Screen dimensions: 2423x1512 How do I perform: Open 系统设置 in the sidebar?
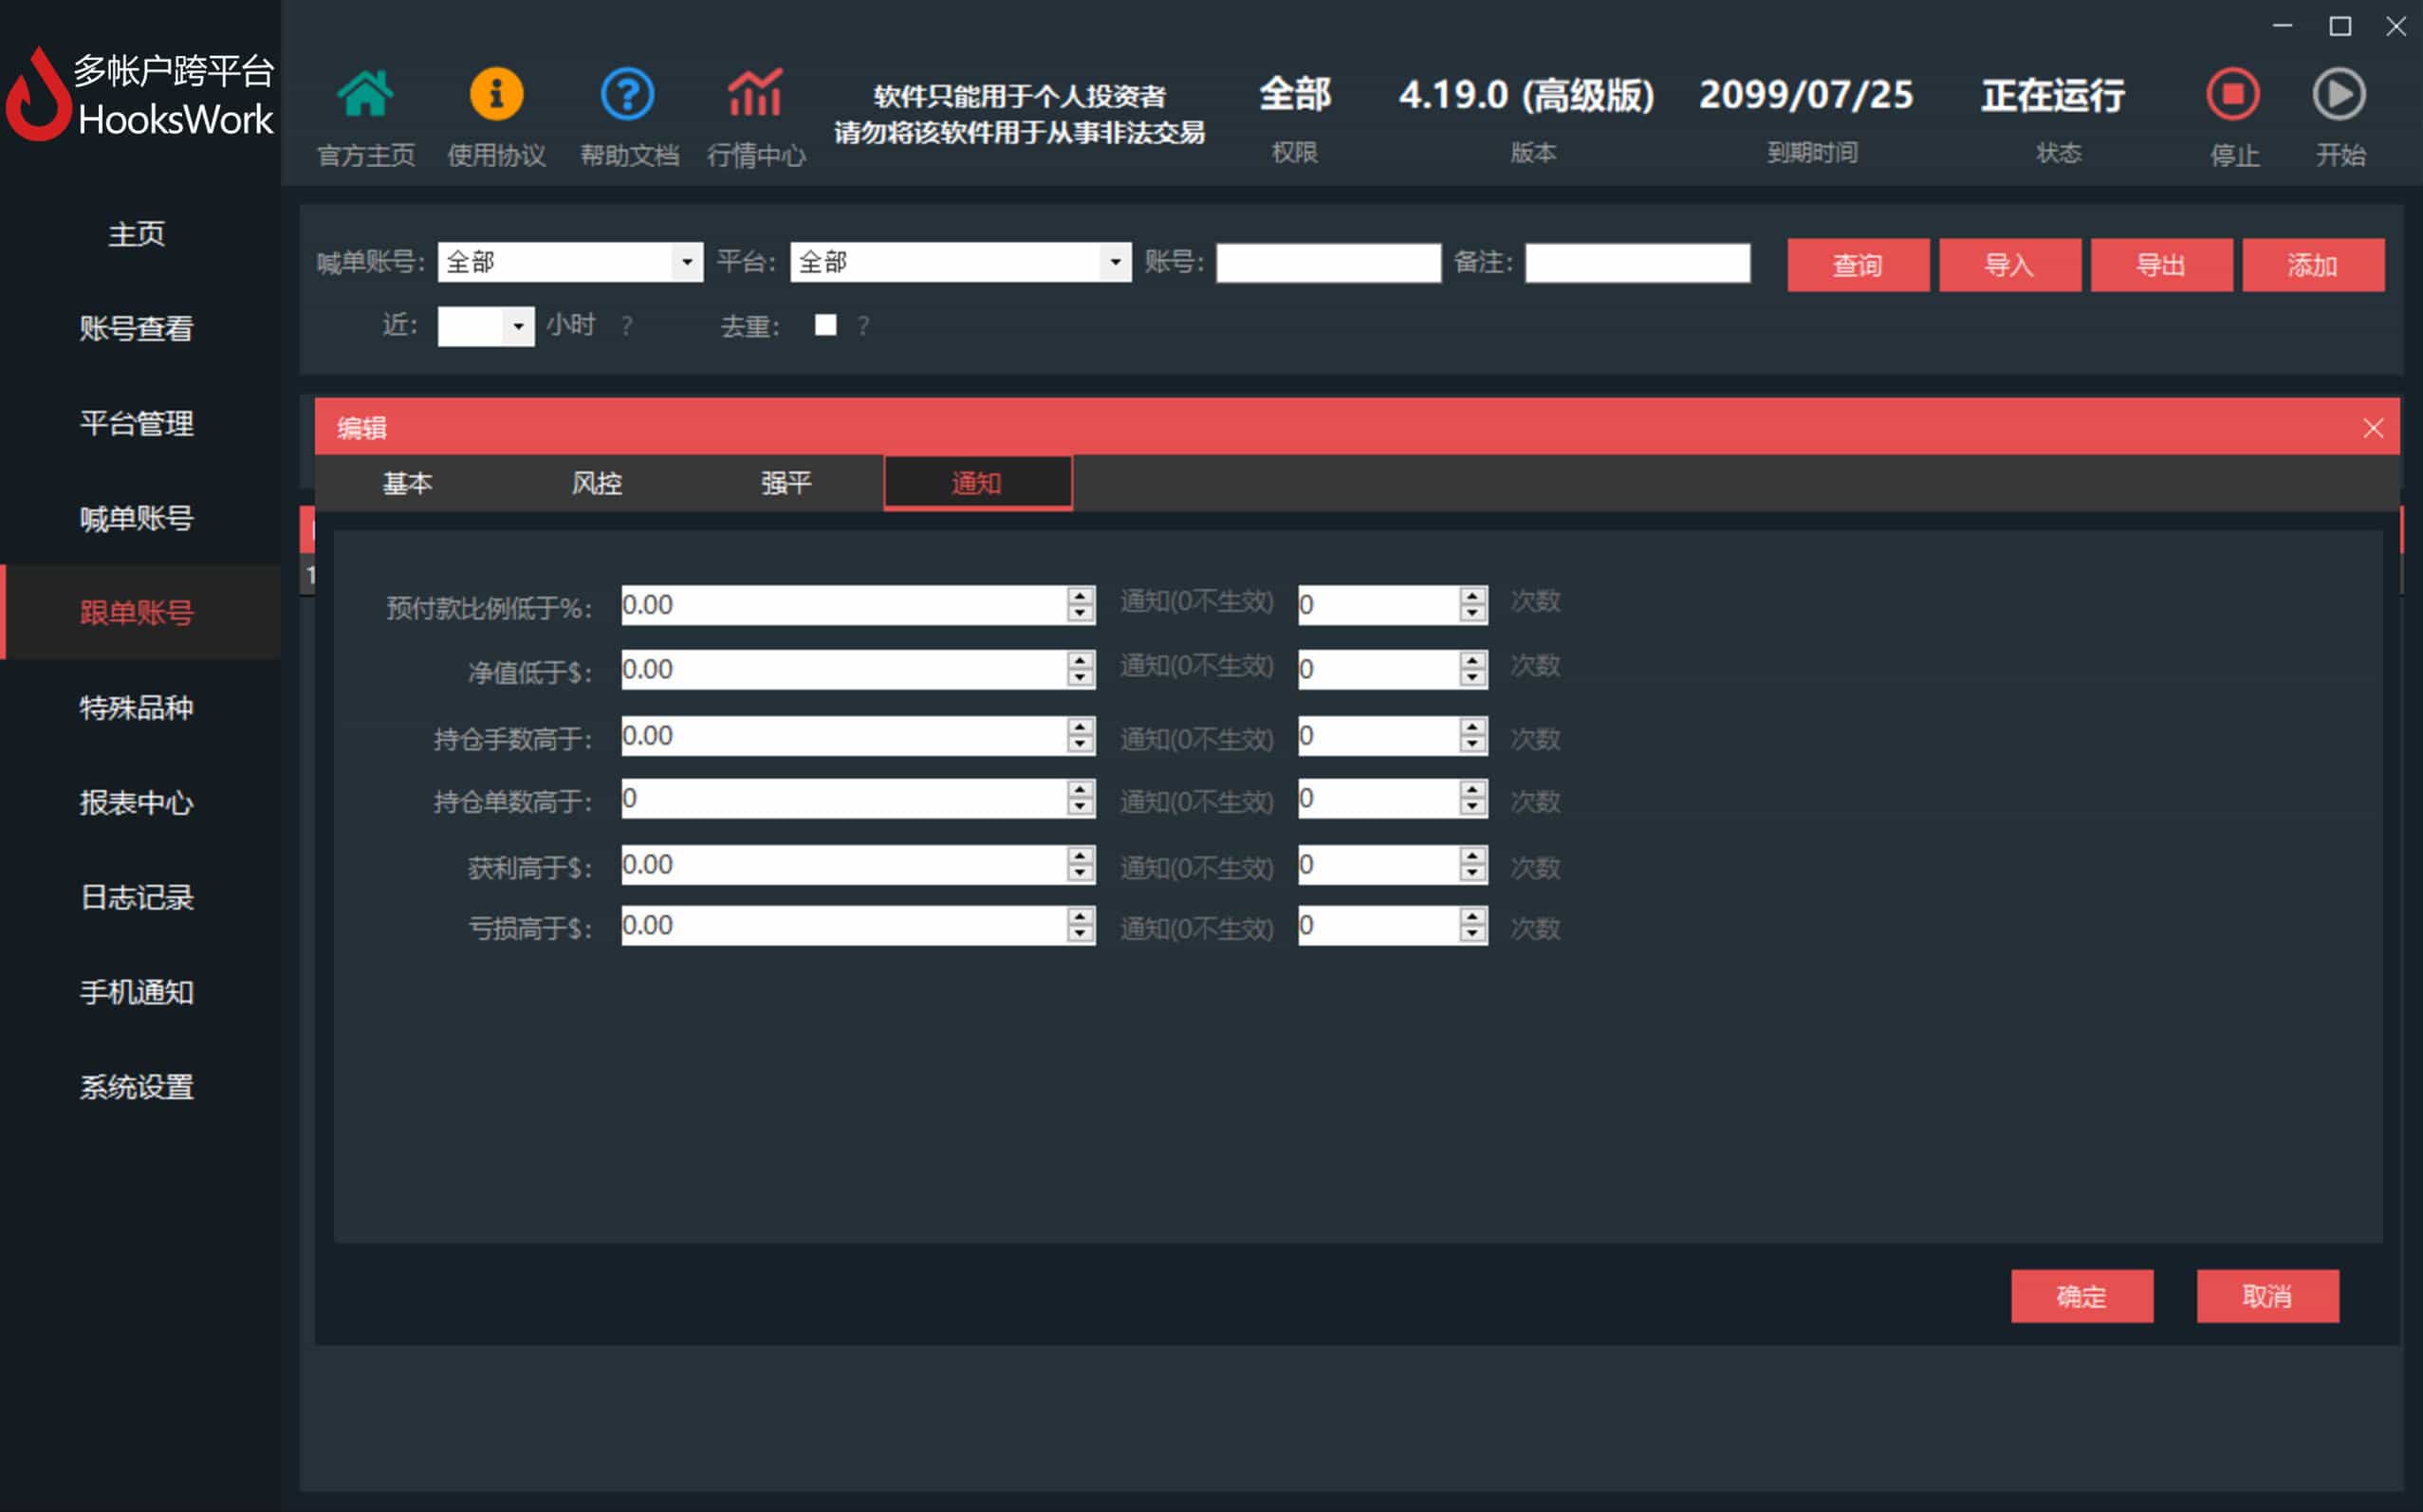coord(137,1087)
